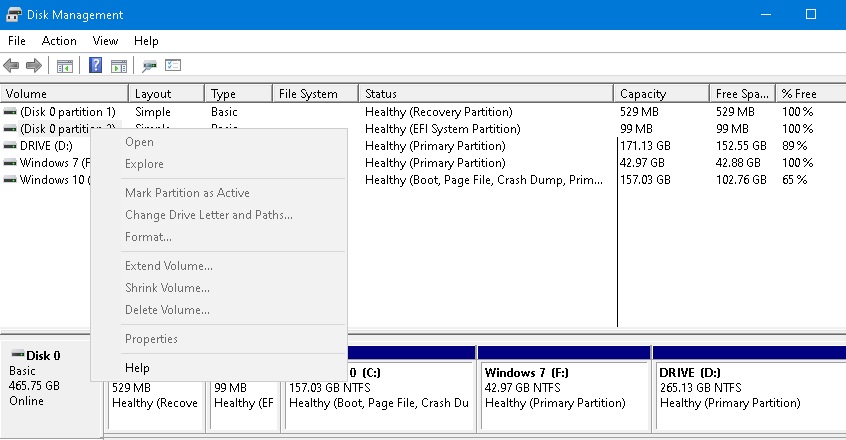Click the Show/Hide Action Pane icon

119,66
